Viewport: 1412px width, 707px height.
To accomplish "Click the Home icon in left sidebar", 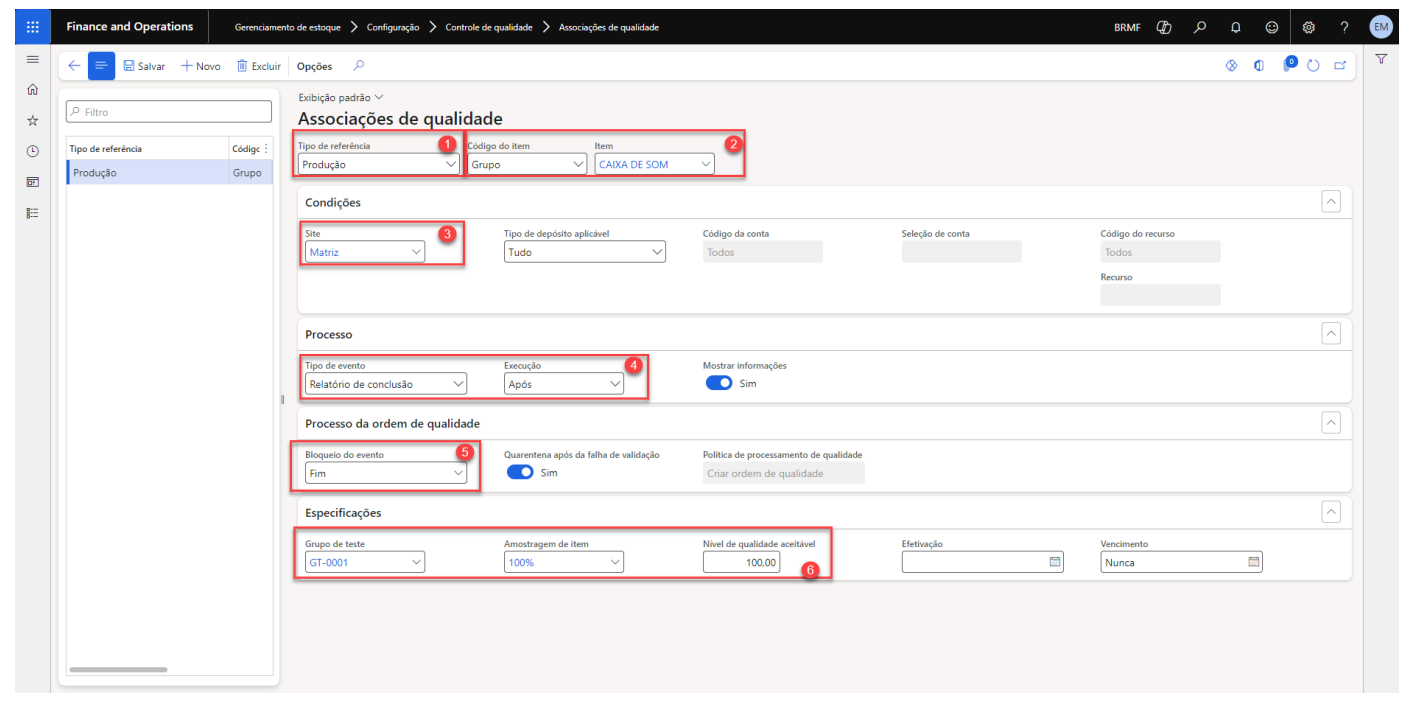I will [32, 90].
